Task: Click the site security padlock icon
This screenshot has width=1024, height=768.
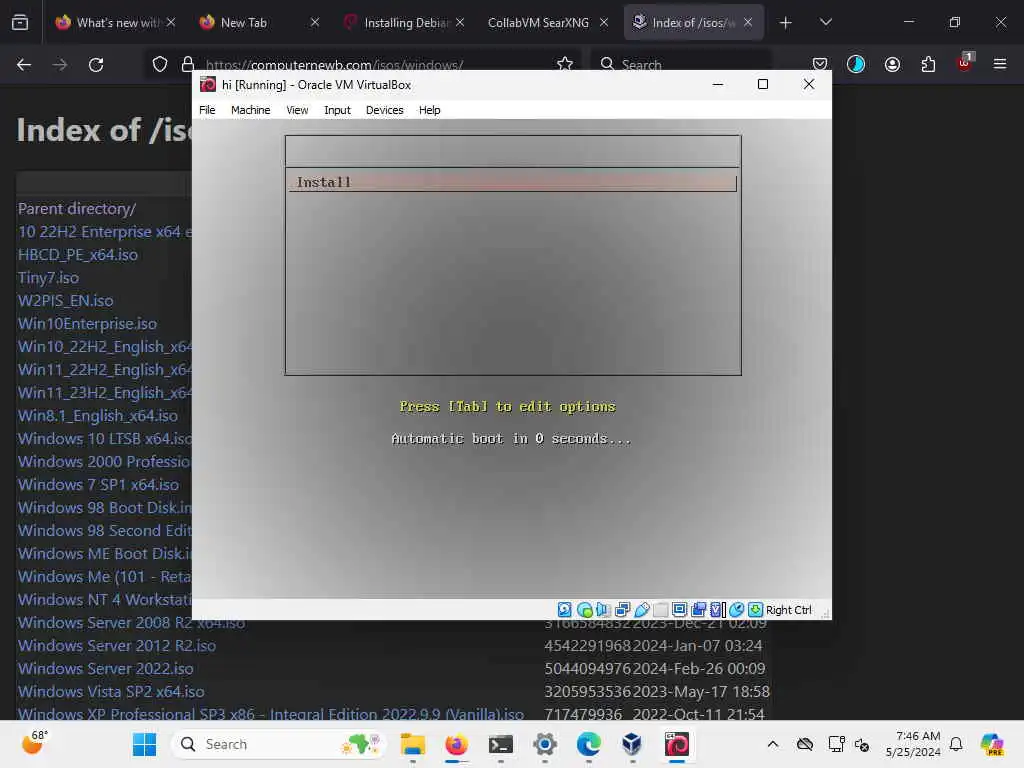Action: coord(188,64)
